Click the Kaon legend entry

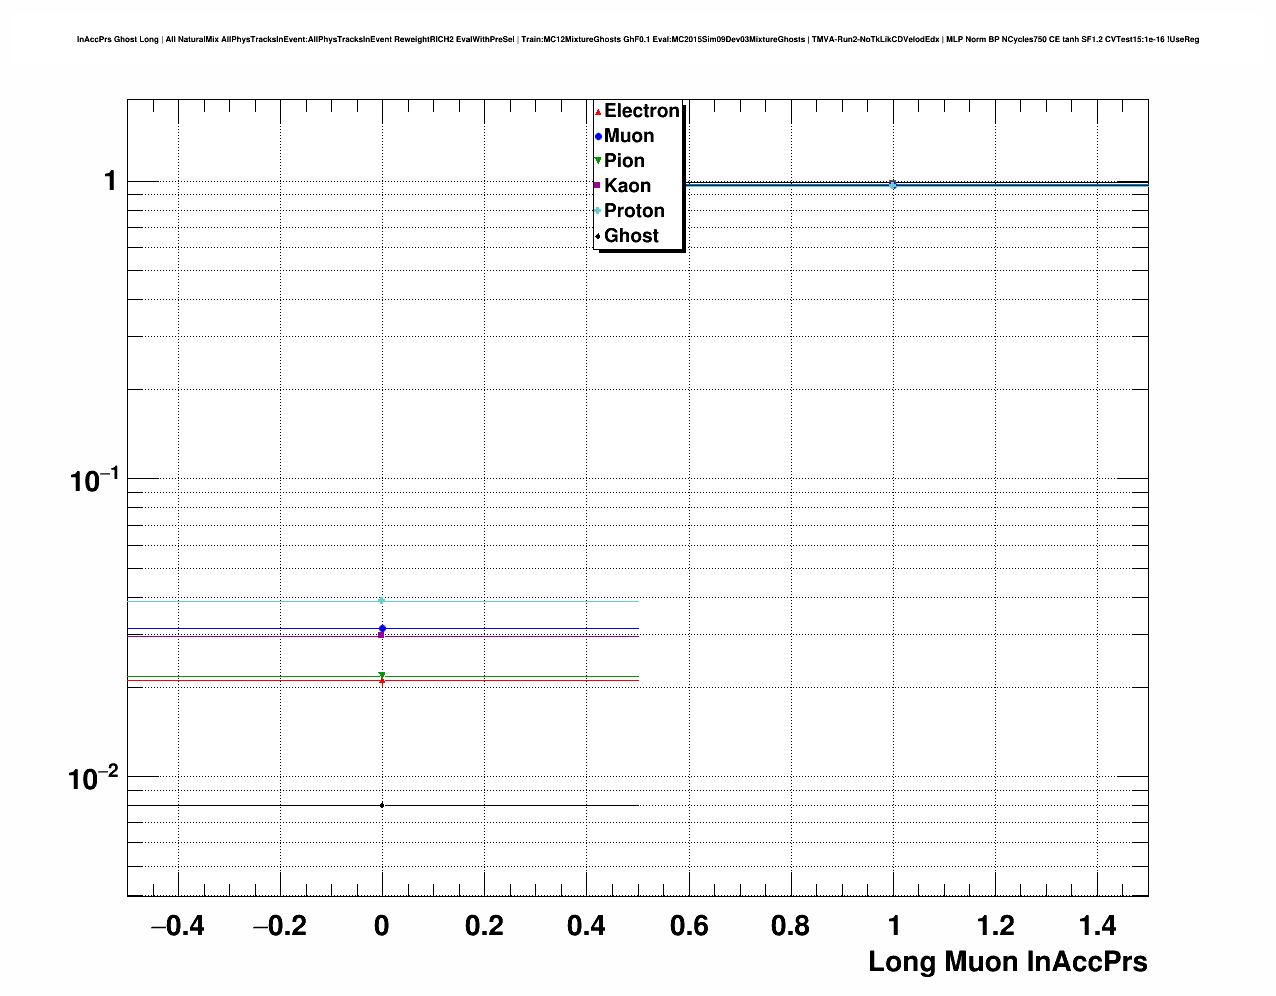coord(622,186)
